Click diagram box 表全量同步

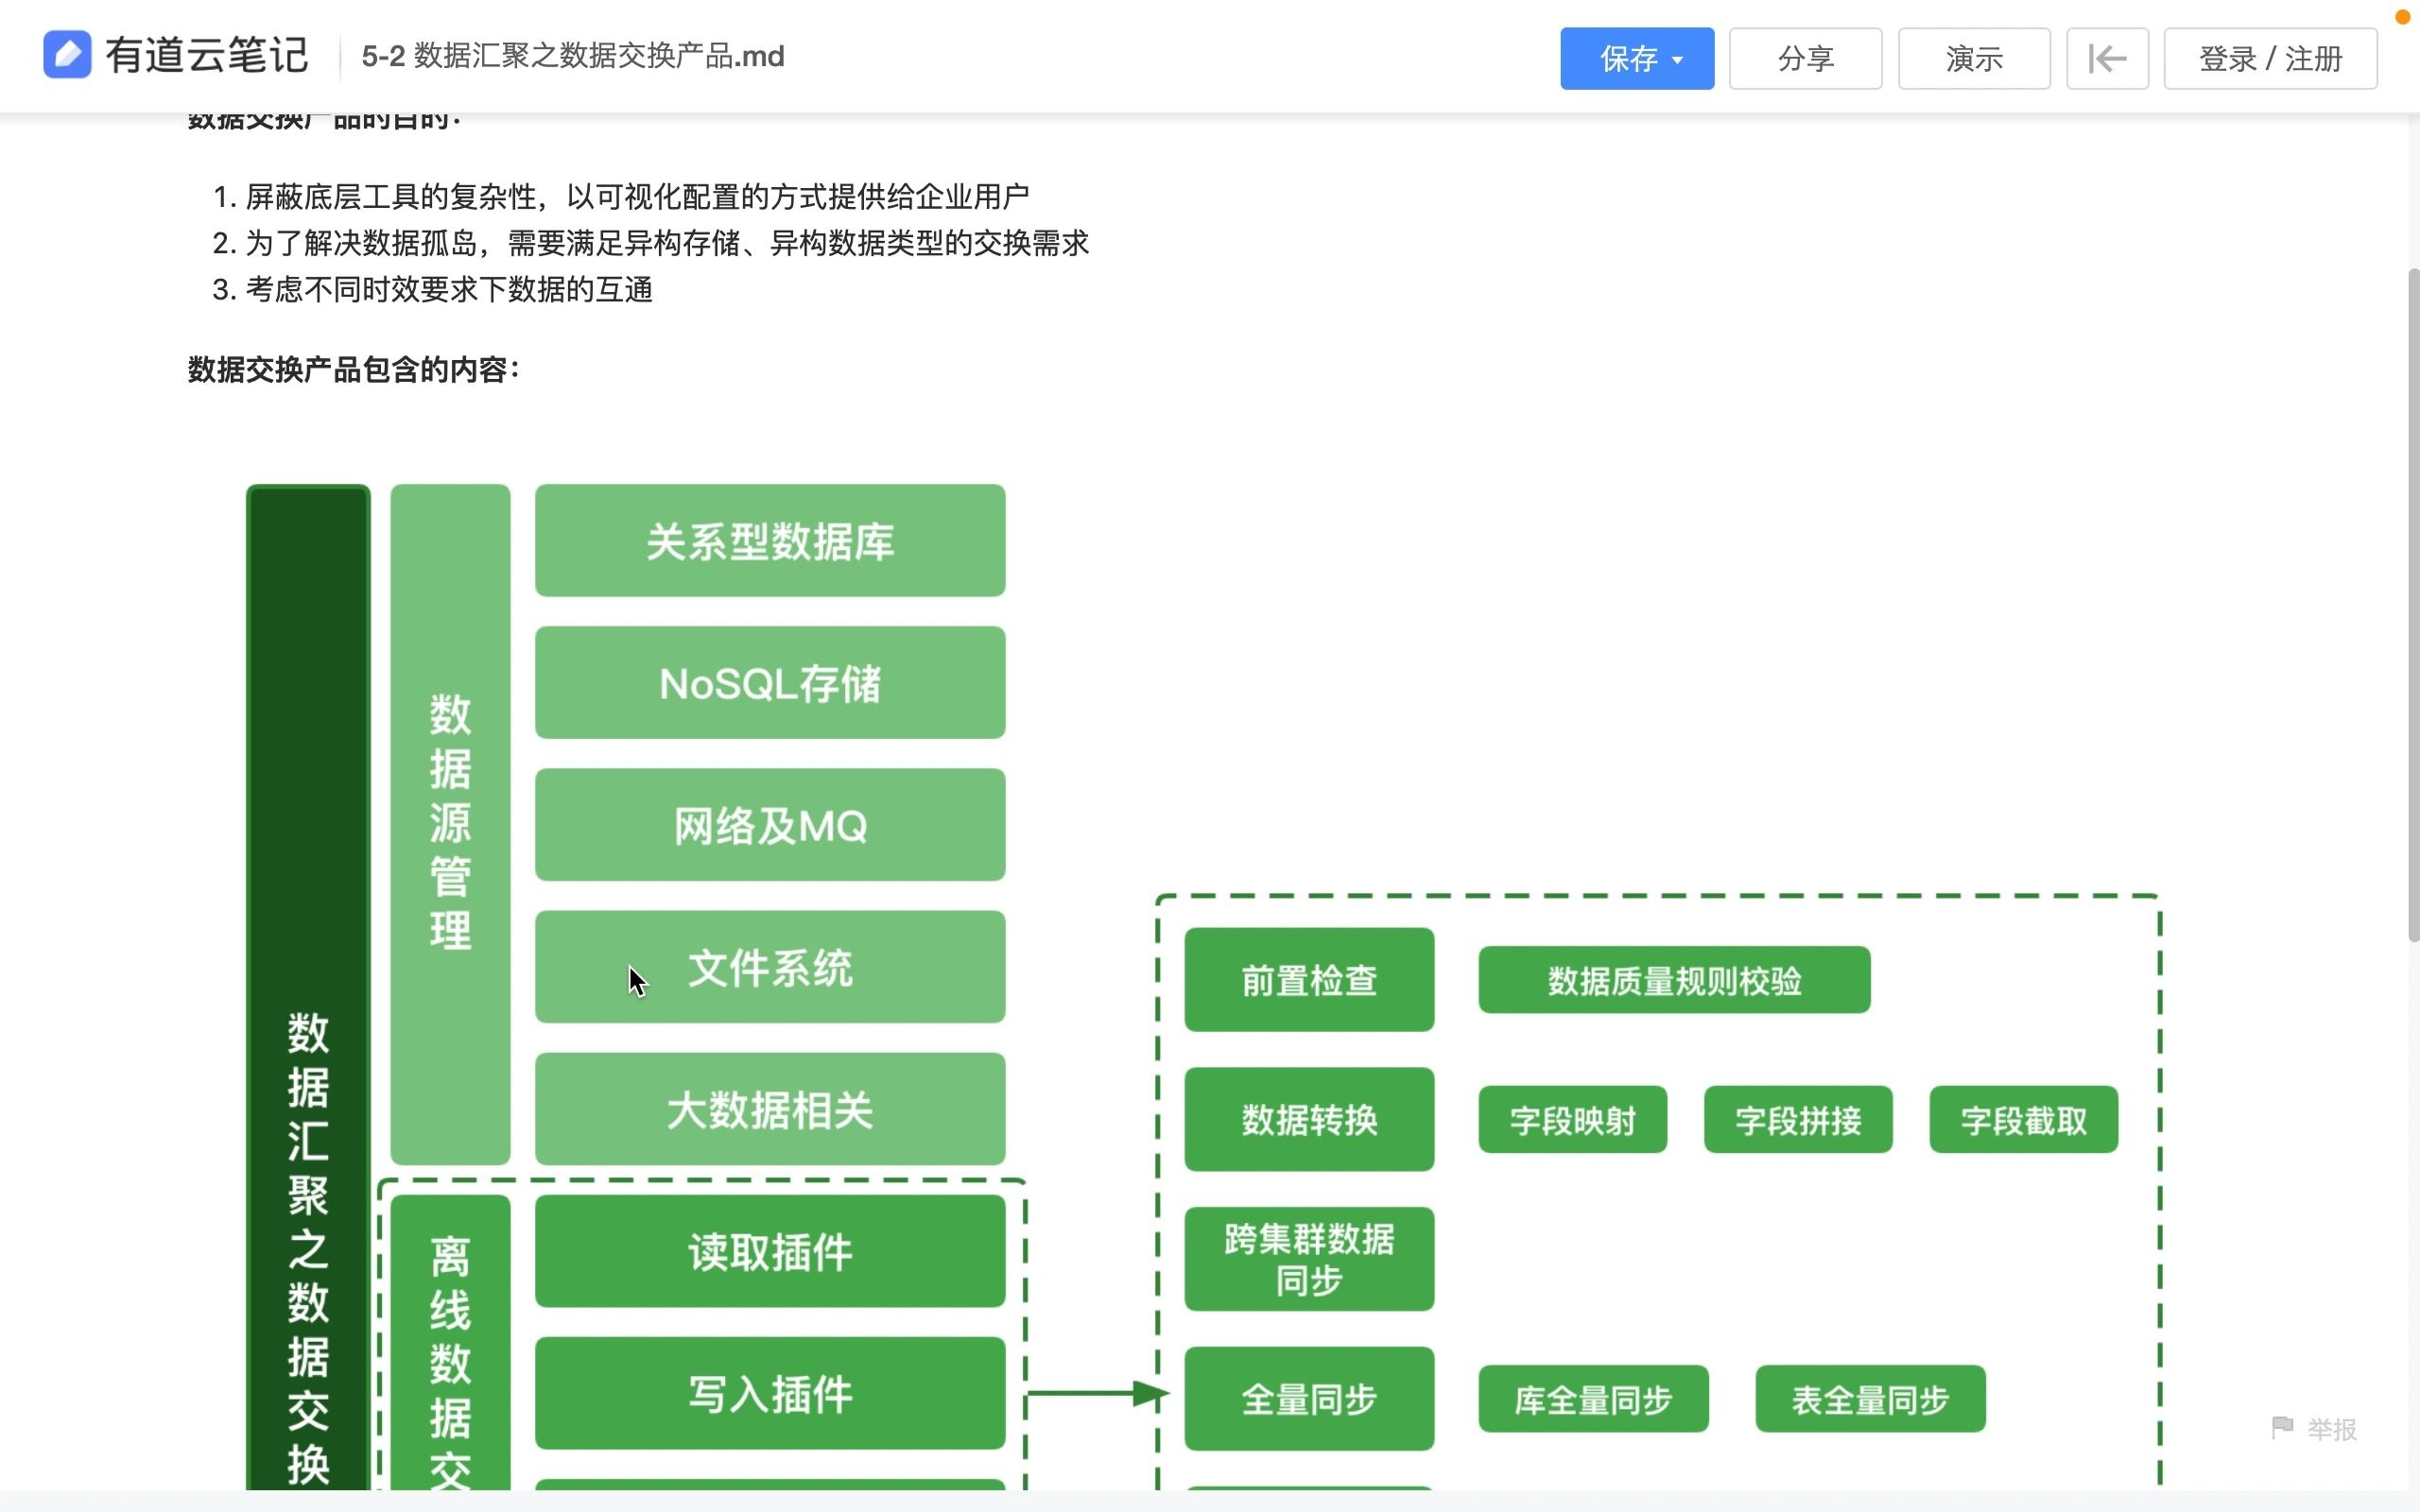[1870, 1399]
